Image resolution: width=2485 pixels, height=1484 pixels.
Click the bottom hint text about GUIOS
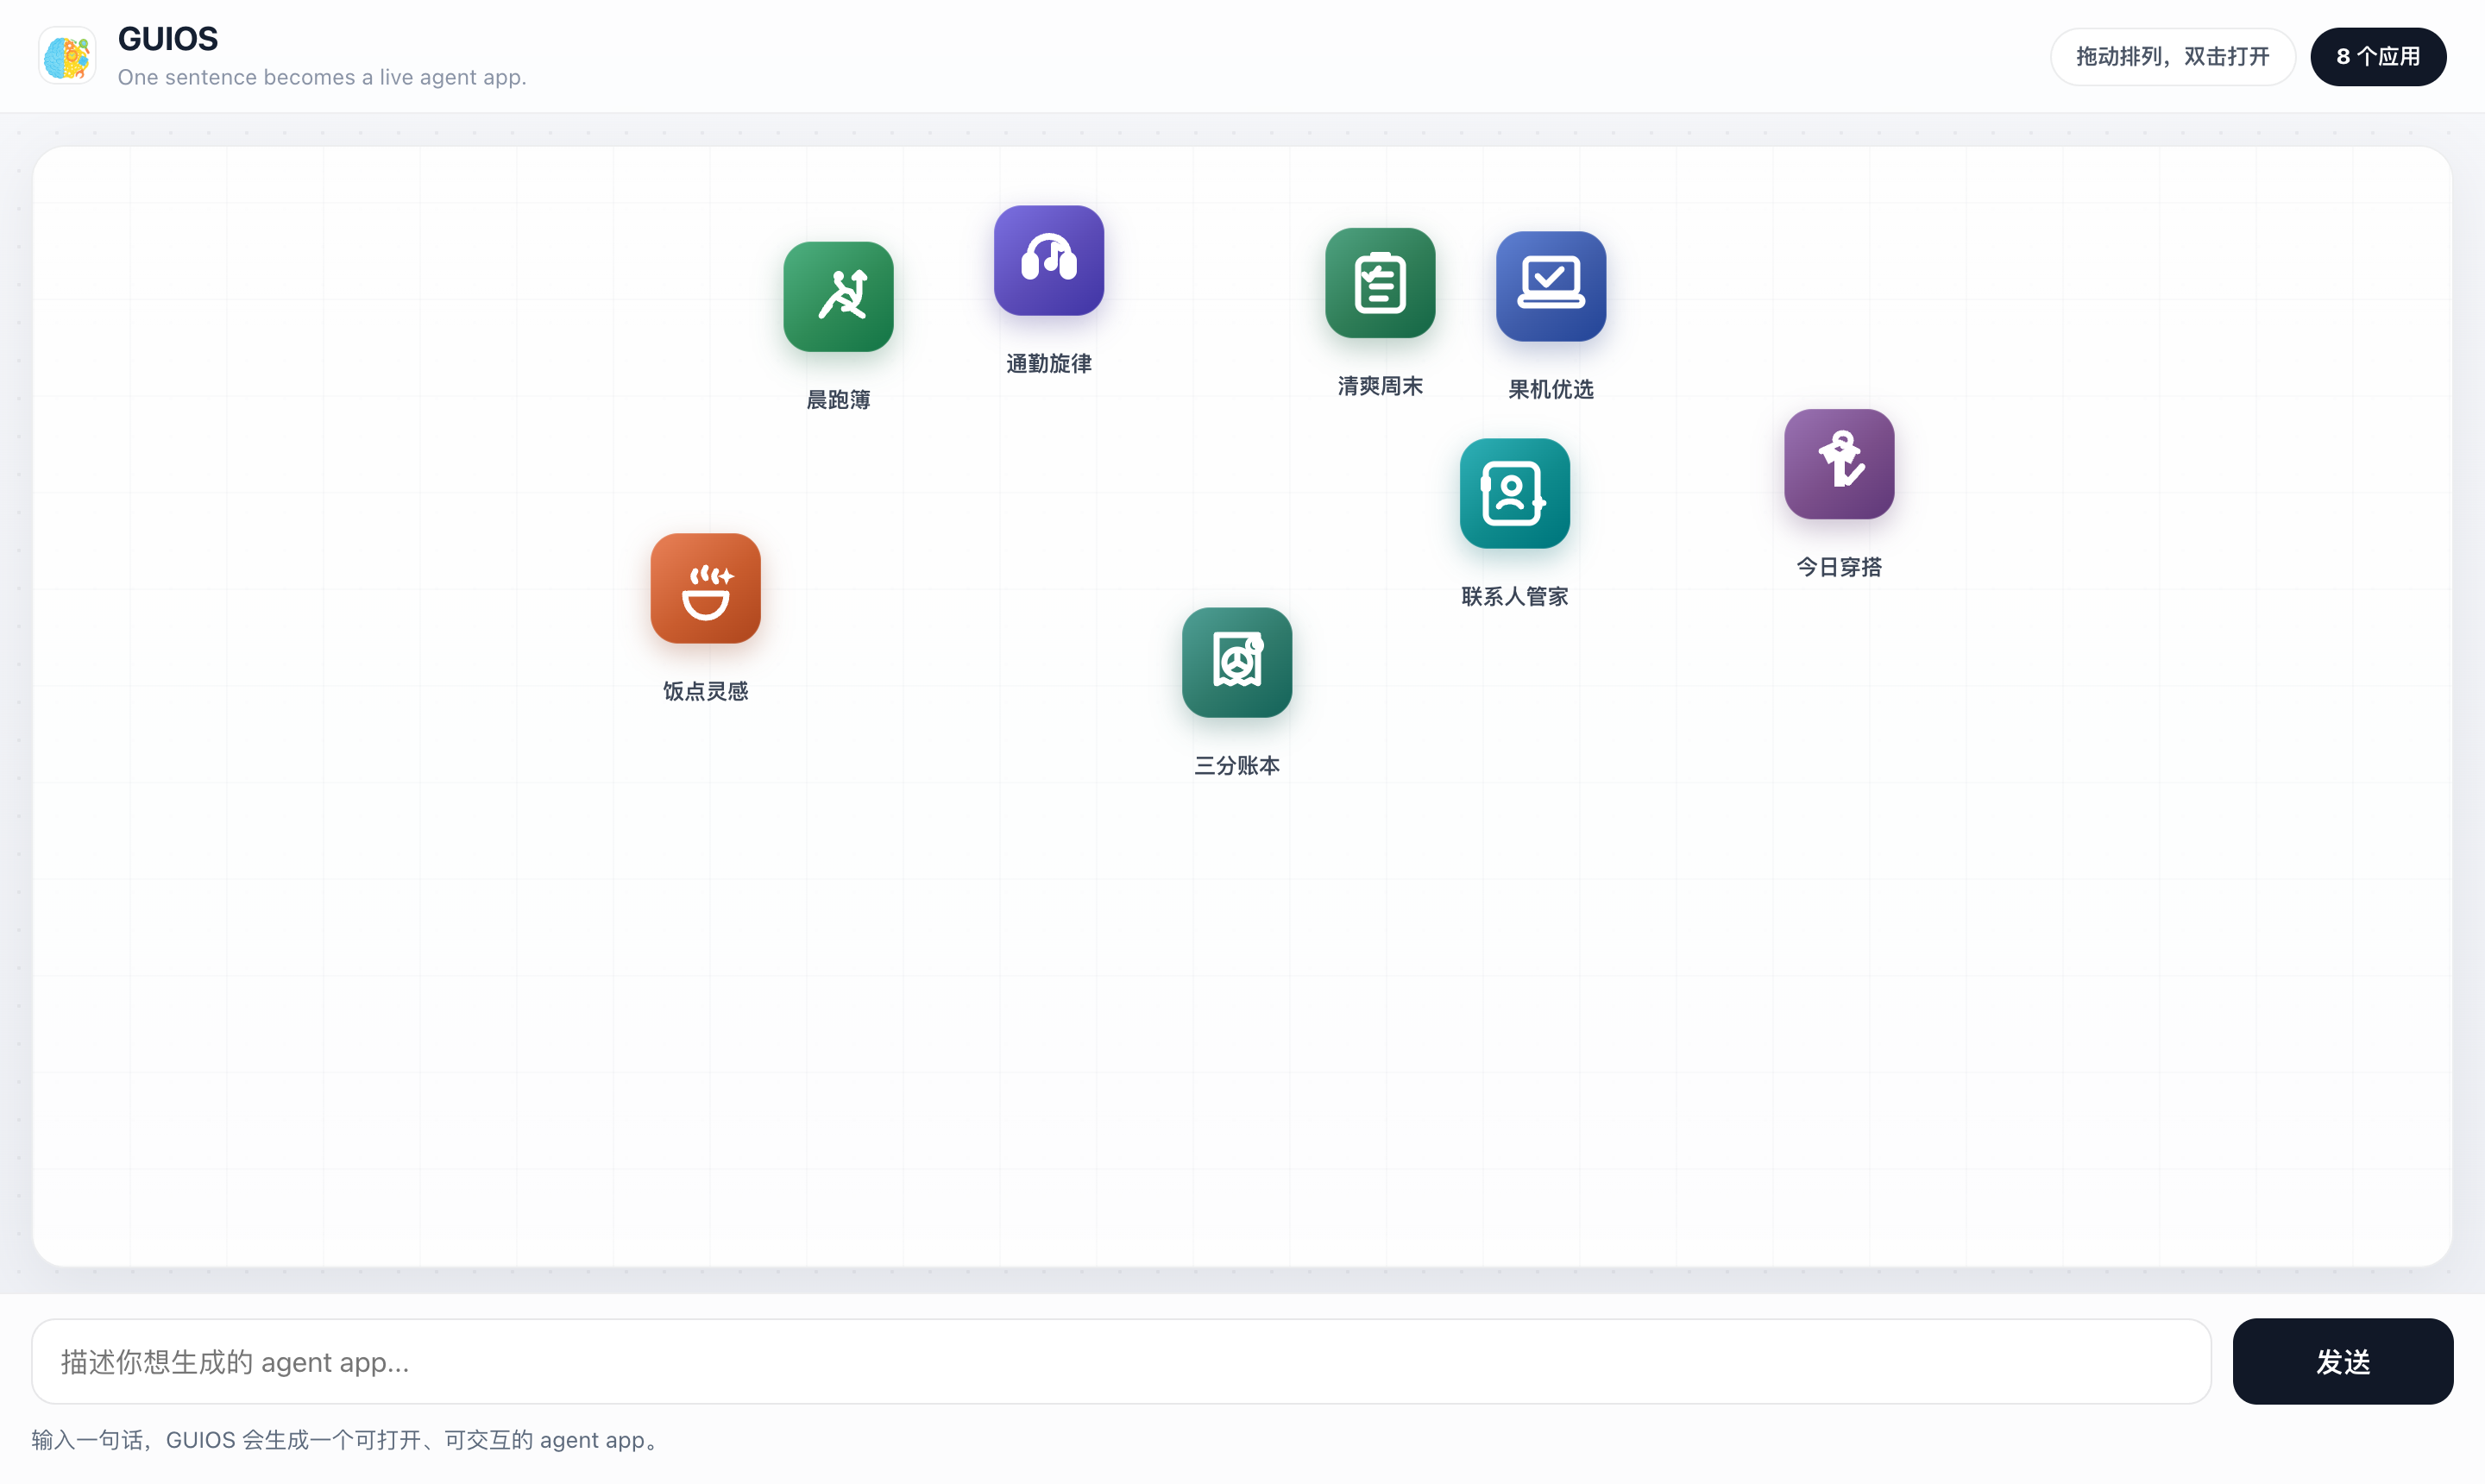coord(348,1440)
